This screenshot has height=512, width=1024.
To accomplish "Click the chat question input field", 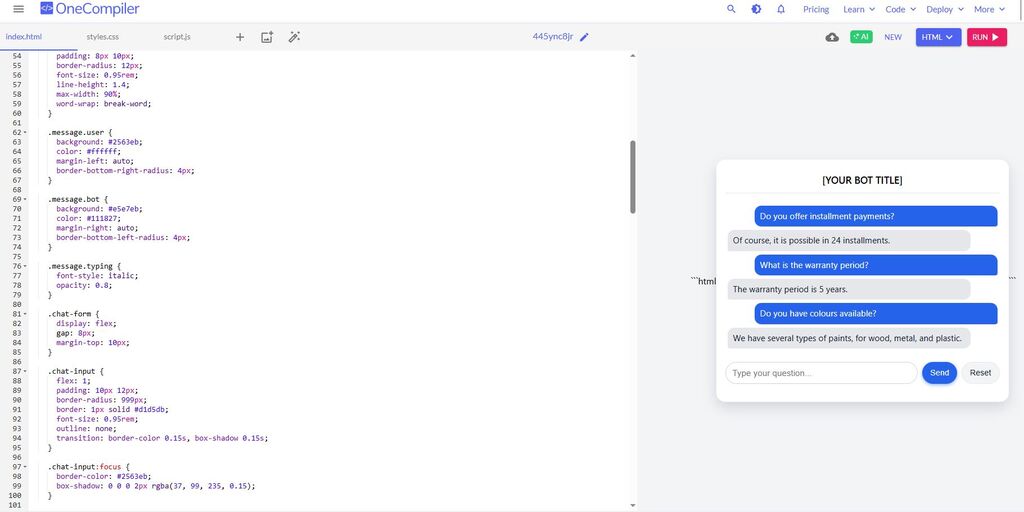I will (820, 373).
